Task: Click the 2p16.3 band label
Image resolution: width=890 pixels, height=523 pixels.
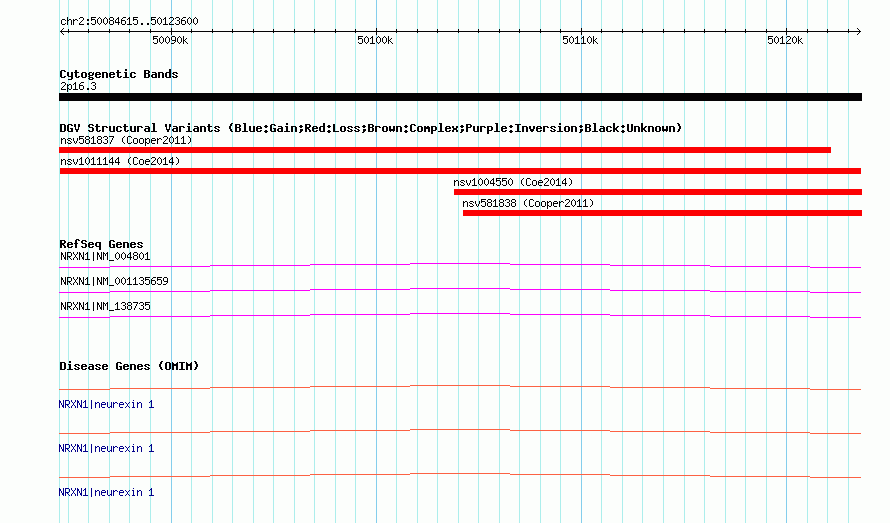Action: tap(78, 86)
